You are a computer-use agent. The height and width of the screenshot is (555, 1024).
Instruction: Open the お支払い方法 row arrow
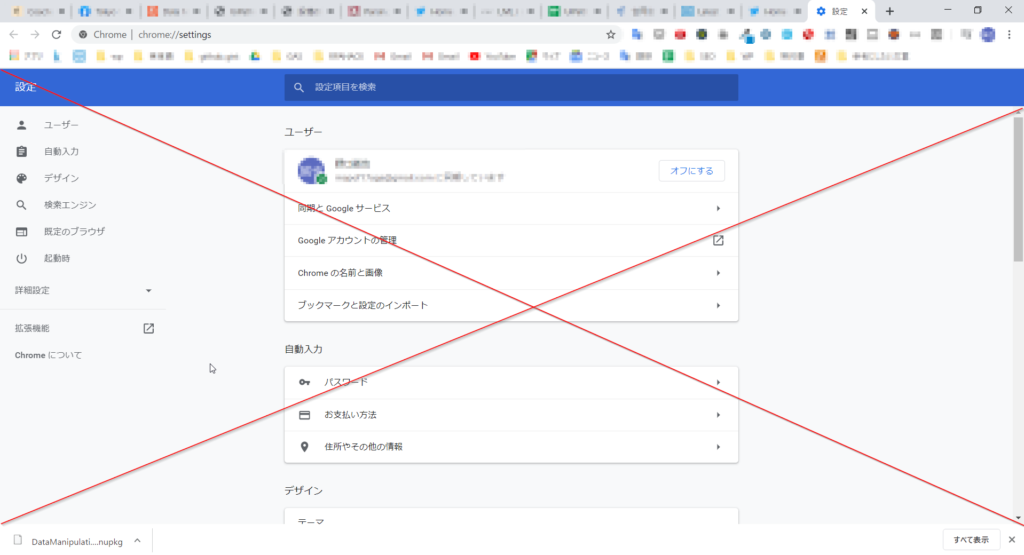click(718, 415)
